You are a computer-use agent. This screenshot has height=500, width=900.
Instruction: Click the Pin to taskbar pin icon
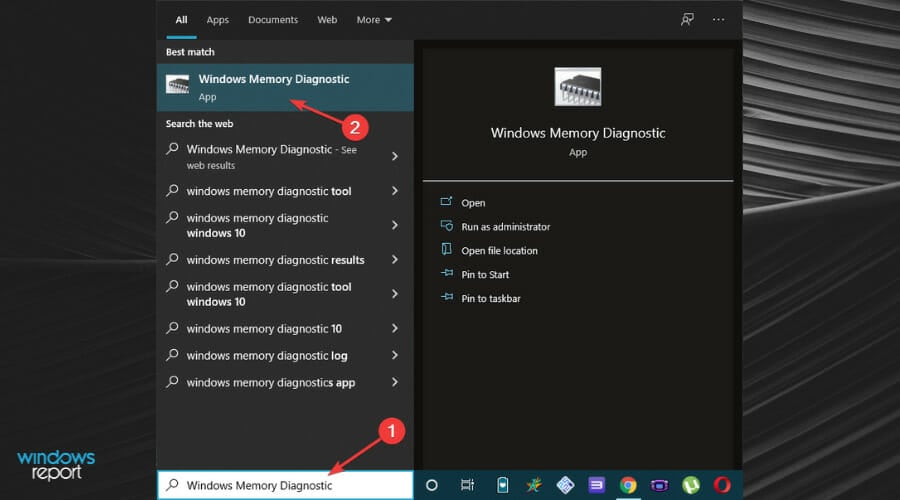tap(447, 297)
